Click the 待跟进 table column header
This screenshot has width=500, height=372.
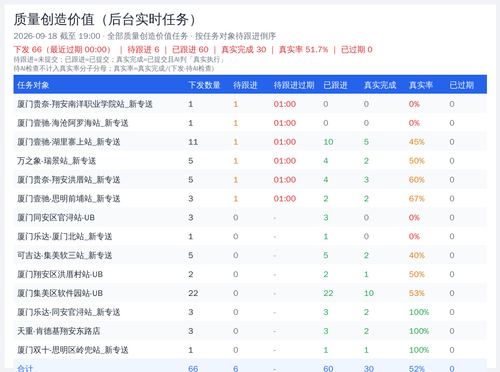coord(245,85)
